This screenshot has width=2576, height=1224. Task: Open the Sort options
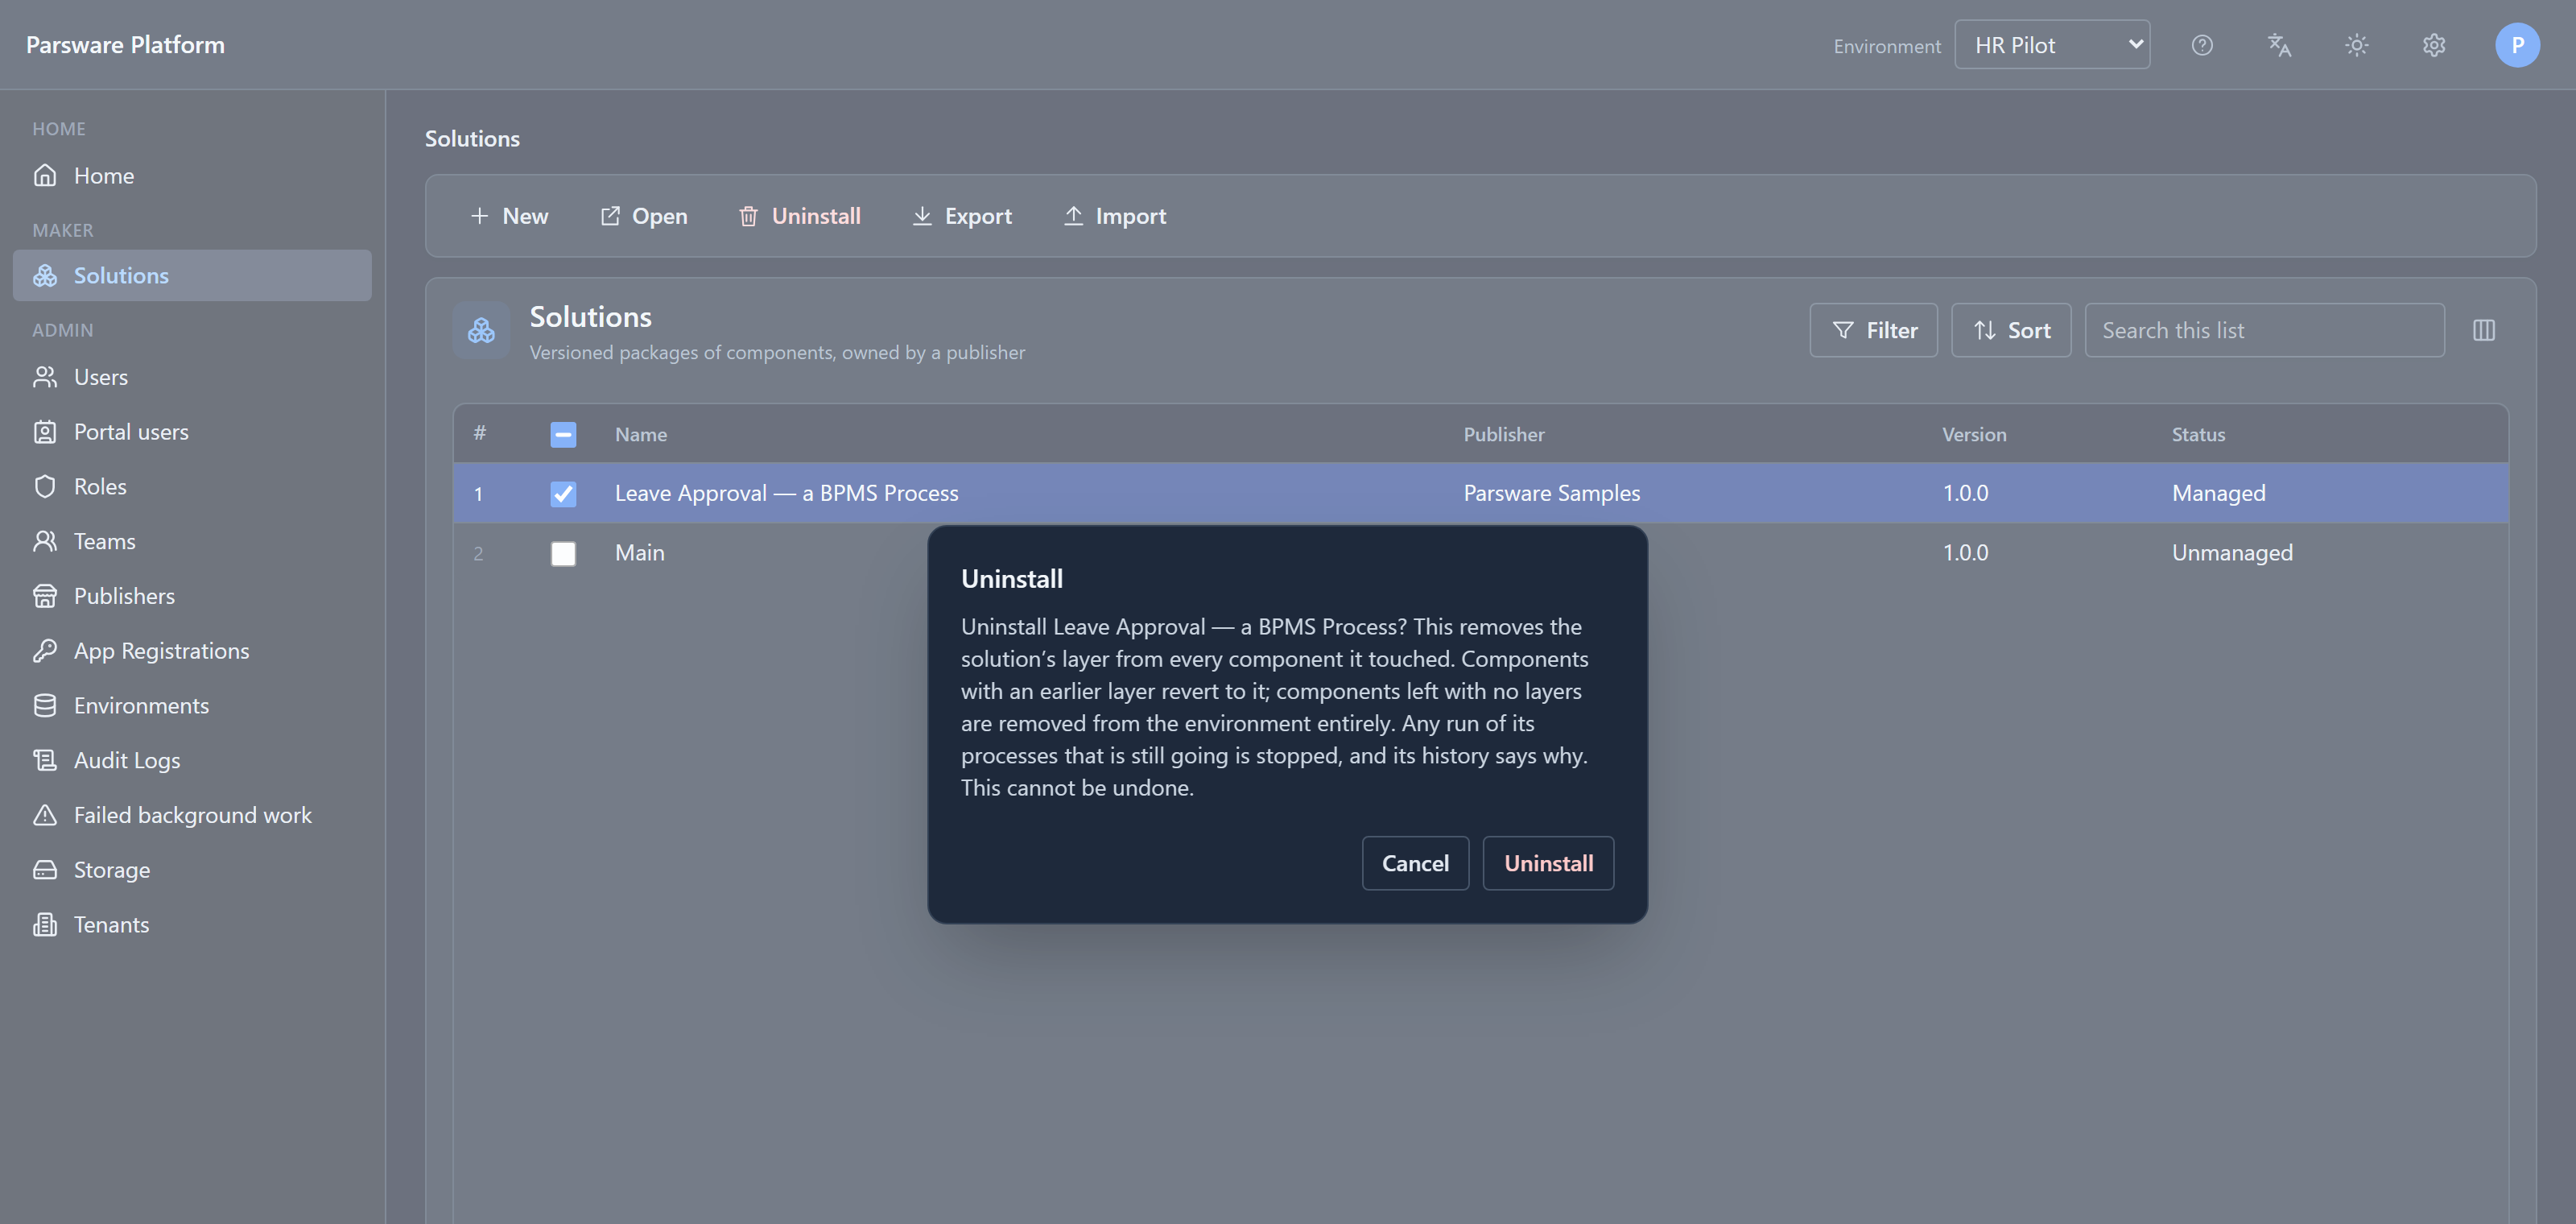click(x=2011, y=330)
